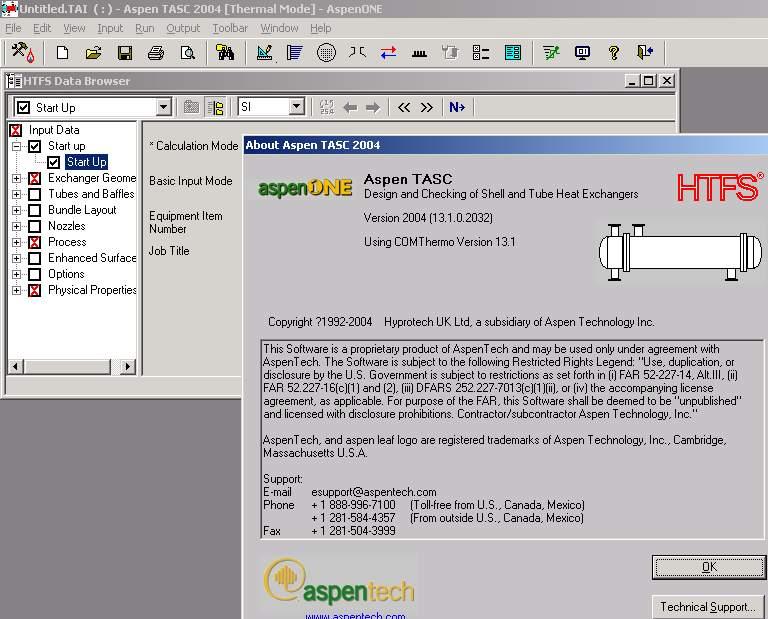Image resolution: width=768 pixels, height=619 pixels.
Task: Expand the Tubes and Baffles tree node
Action: coord(17,194)
